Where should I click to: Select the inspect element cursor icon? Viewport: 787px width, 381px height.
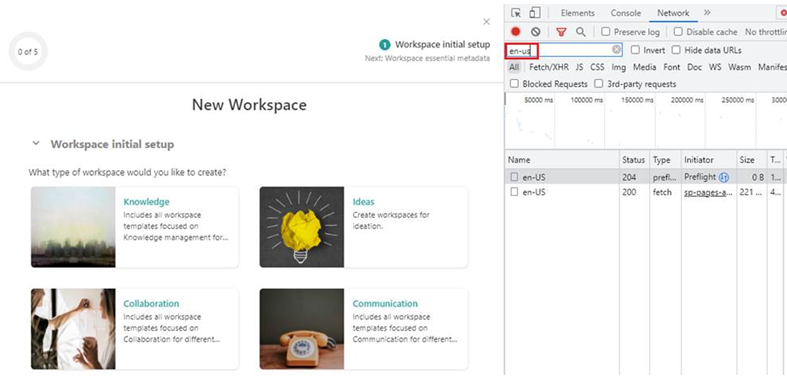515,13
